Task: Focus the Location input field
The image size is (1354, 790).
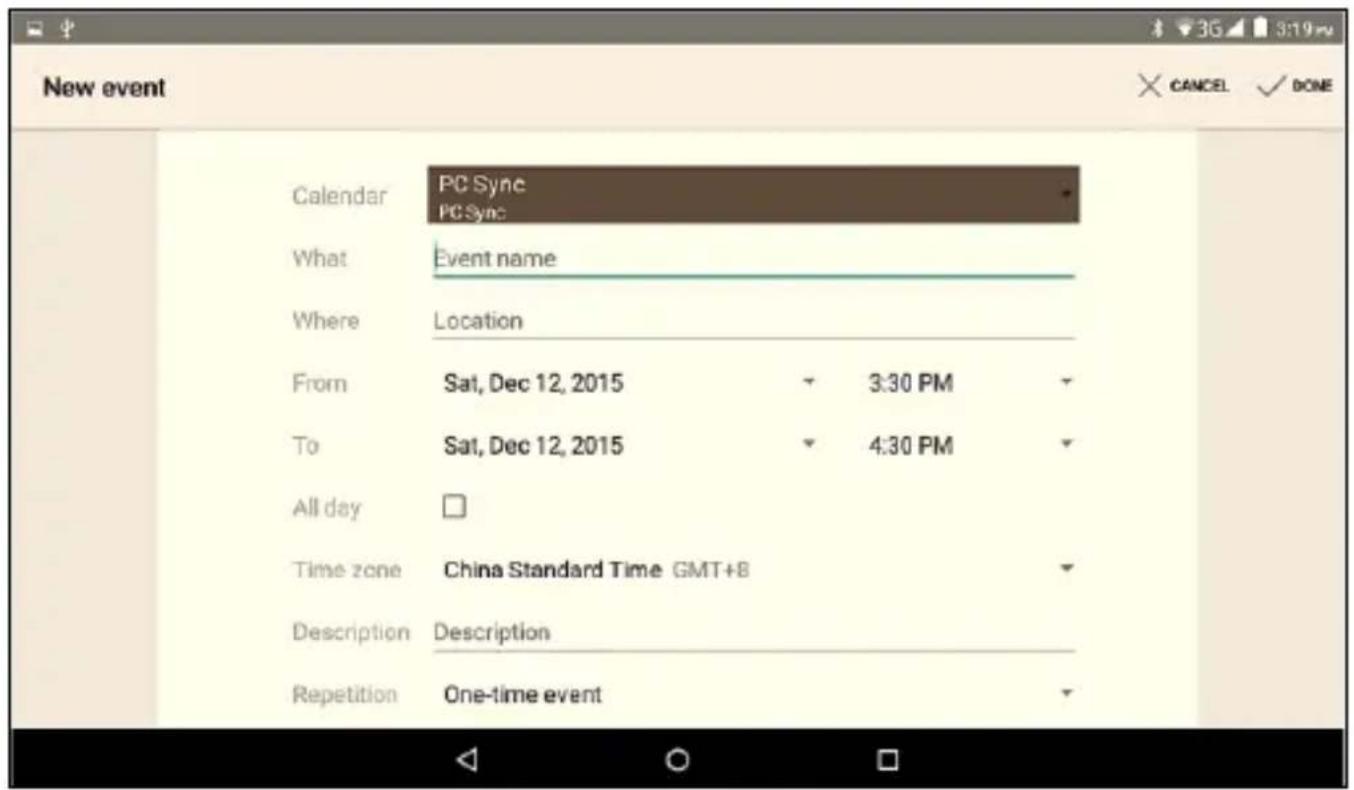Action: [753, 321]
